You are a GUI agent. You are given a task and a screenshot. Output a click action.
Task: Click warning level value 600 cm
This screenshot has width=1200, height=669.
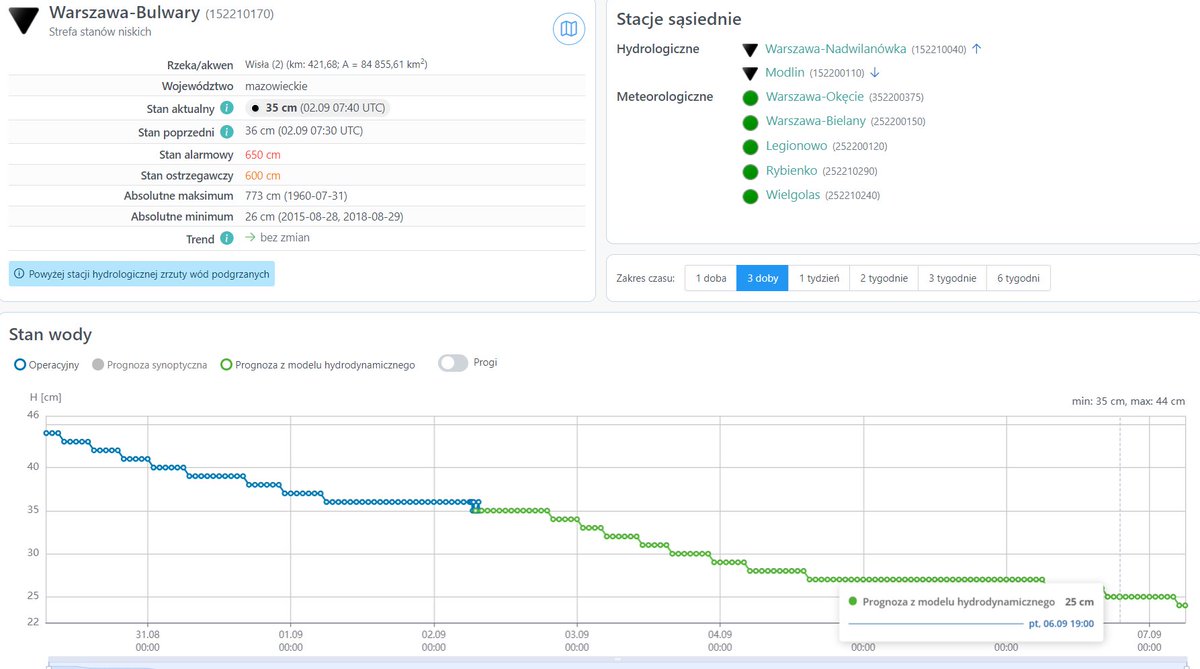[x=263, y=175]
